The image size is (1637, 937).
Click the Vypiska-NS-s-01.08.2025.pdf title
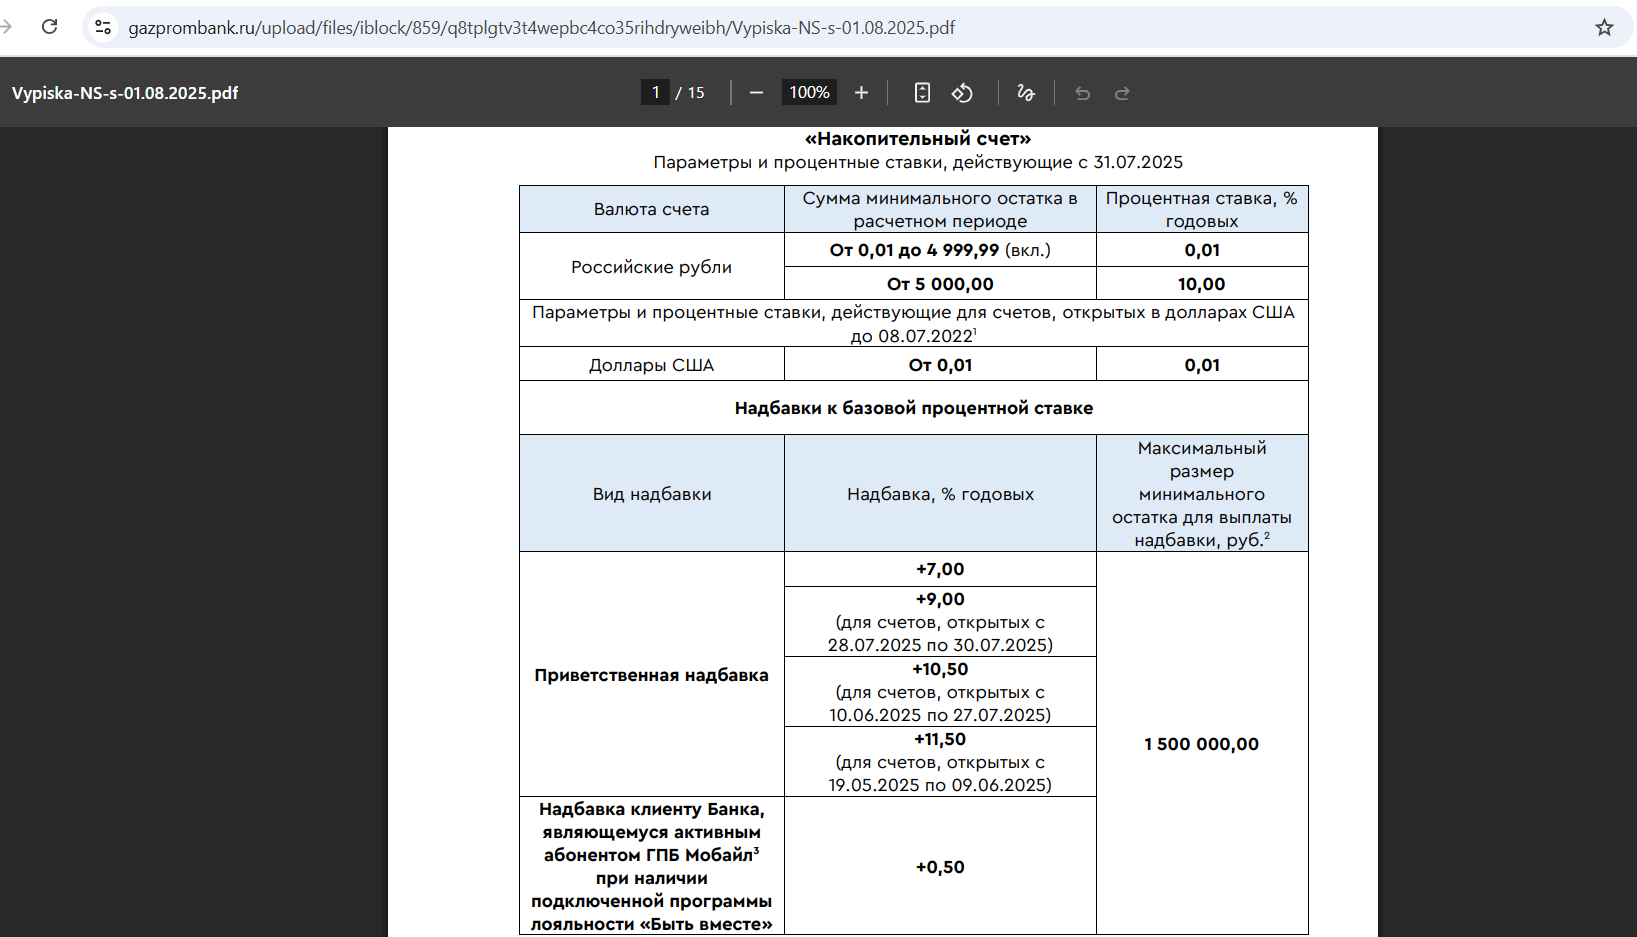tap(125, 93)
